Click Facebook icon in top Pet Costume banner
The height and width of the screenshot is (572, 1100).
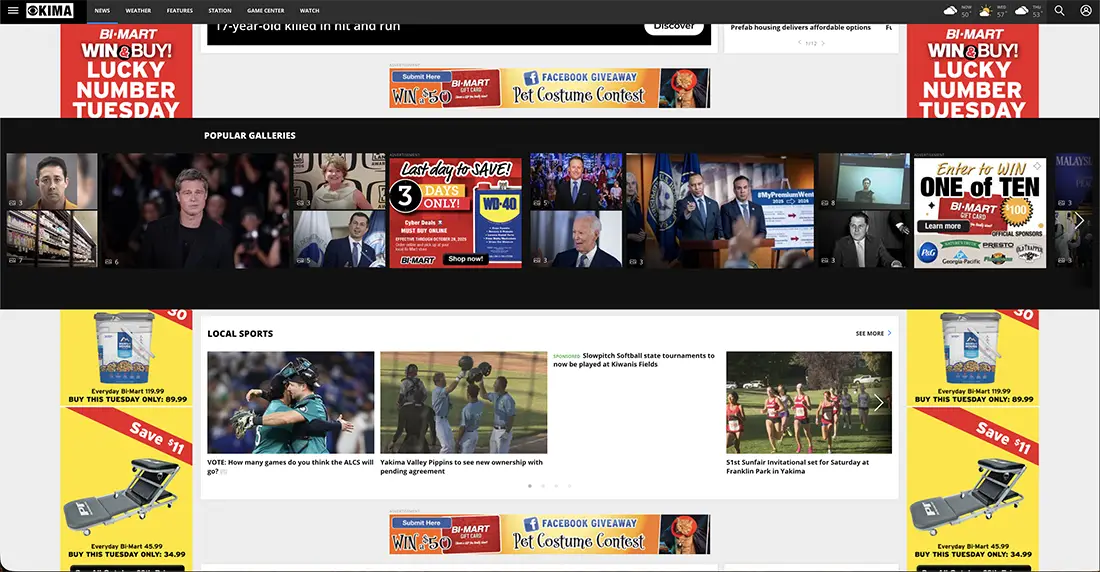pyautogui.click(x=531, y=78)
